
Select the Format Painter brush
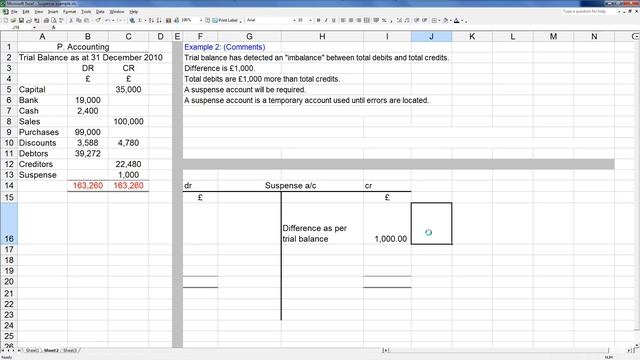point(98,20)
